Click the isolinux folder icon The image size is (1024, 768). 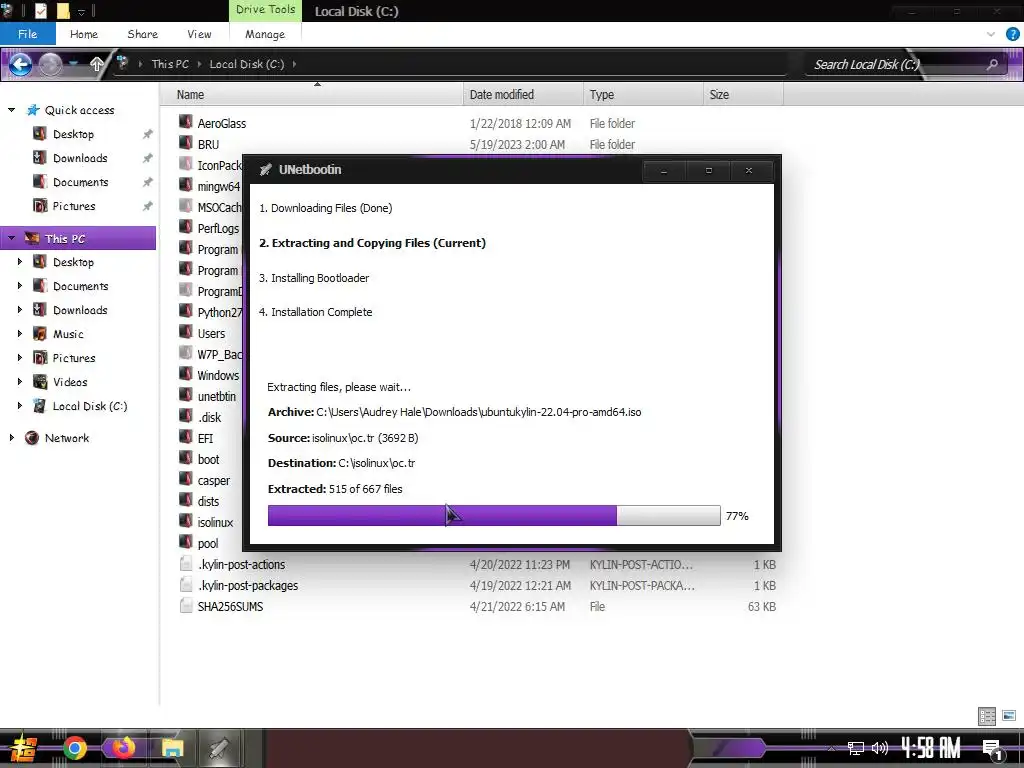point(186,521)
